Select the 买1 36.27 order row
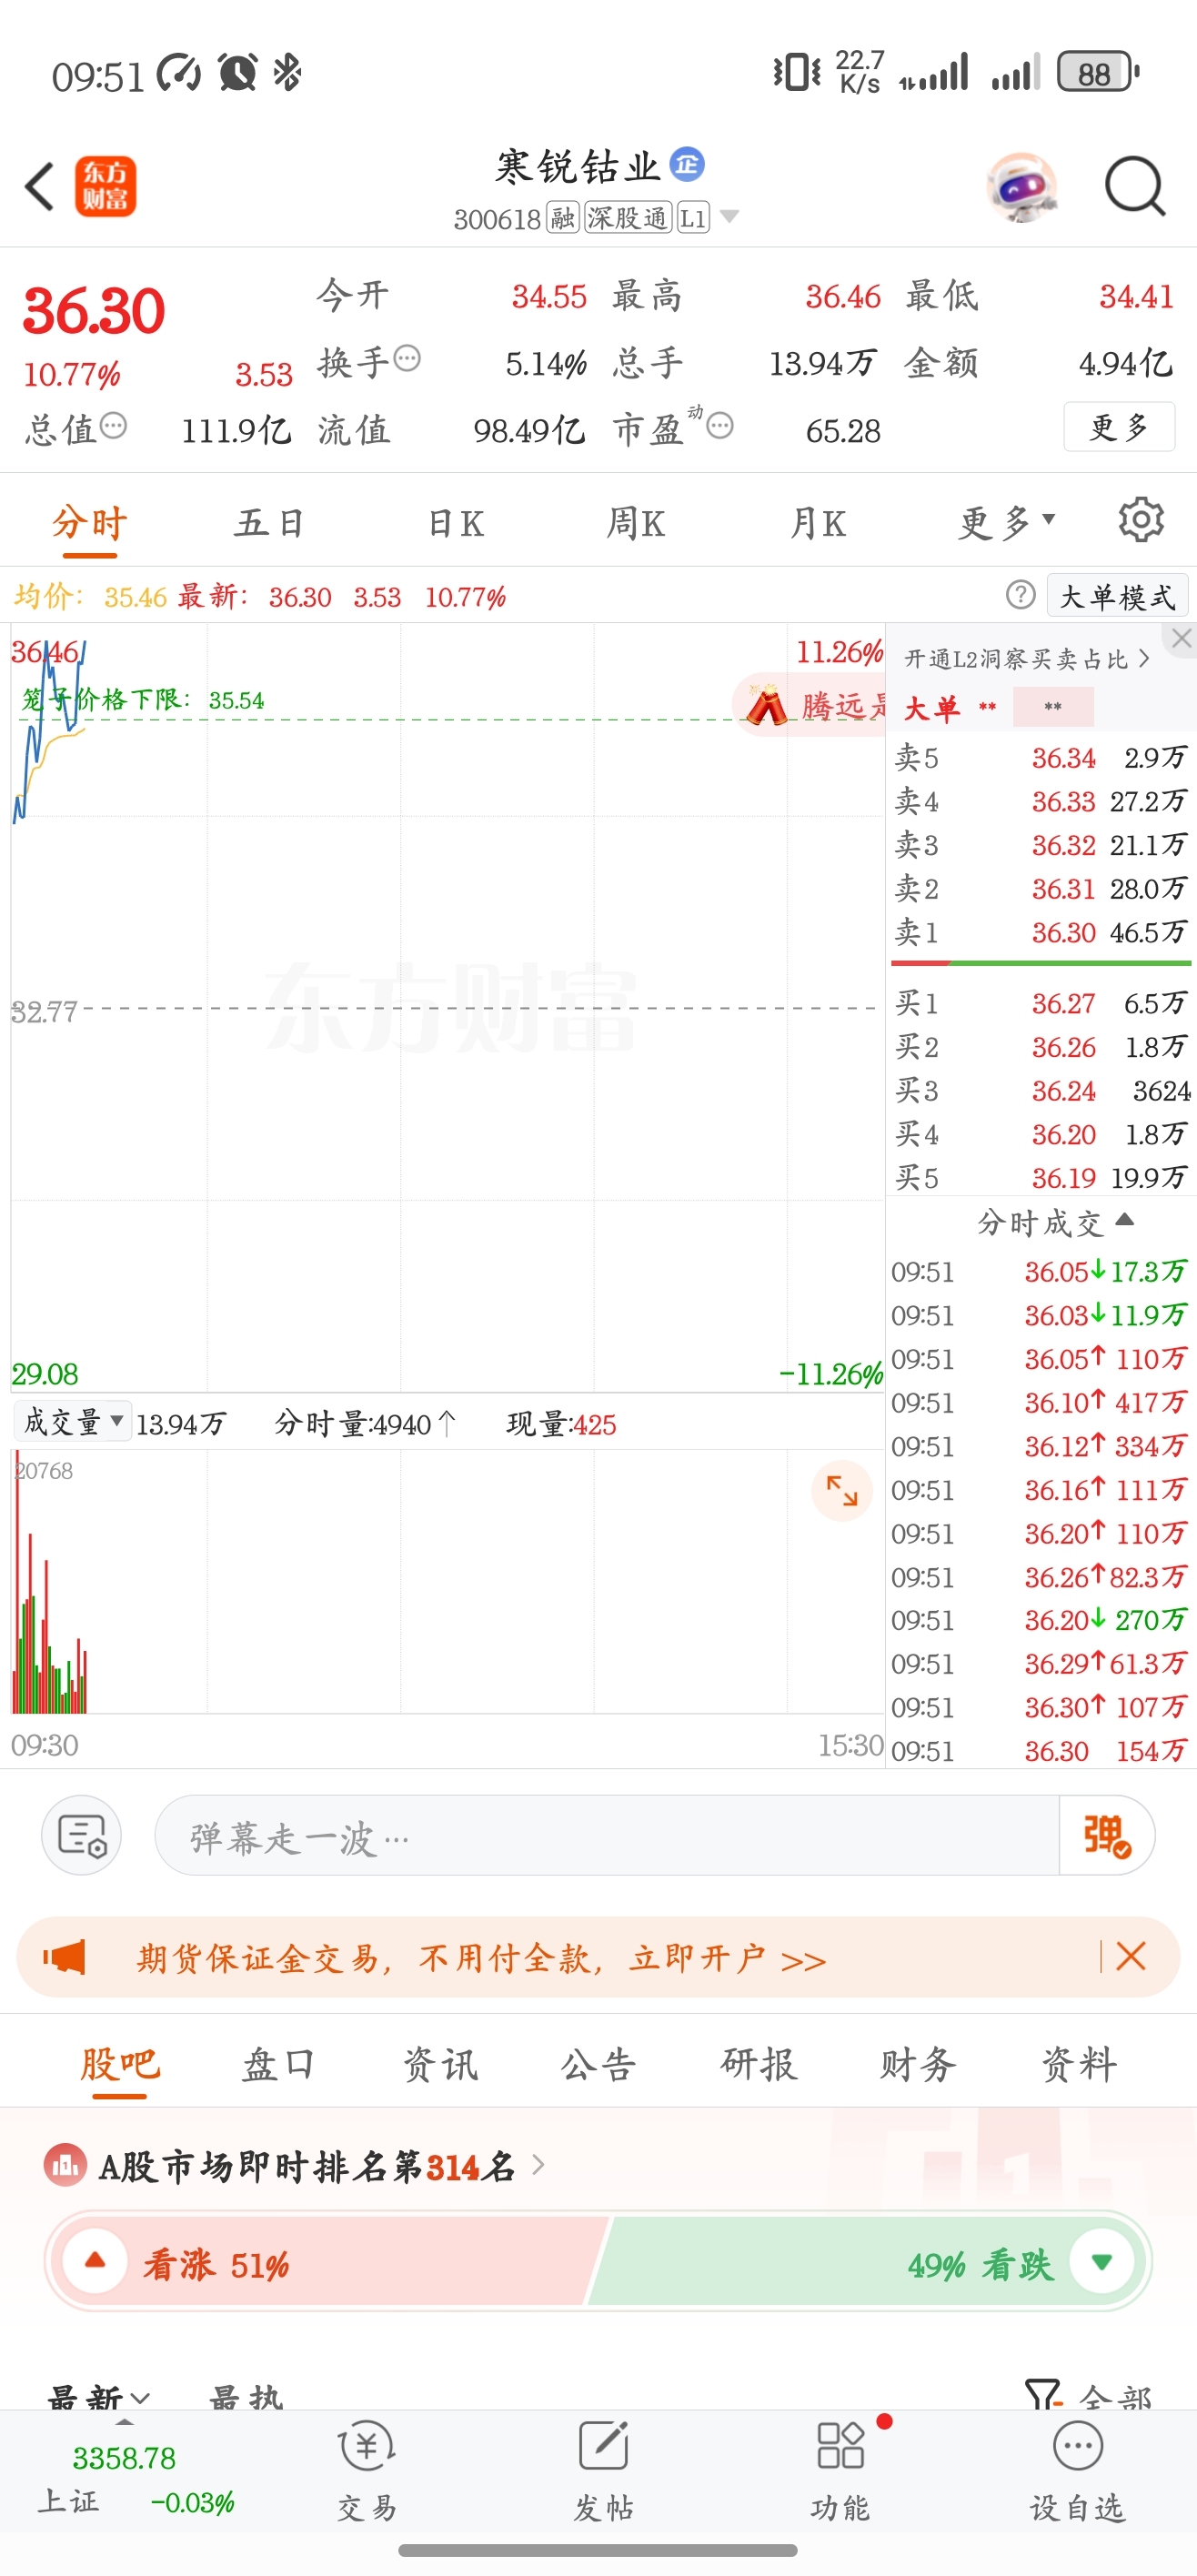Screen dimensions: 1197x2576 click(x=1040, y=1003)
